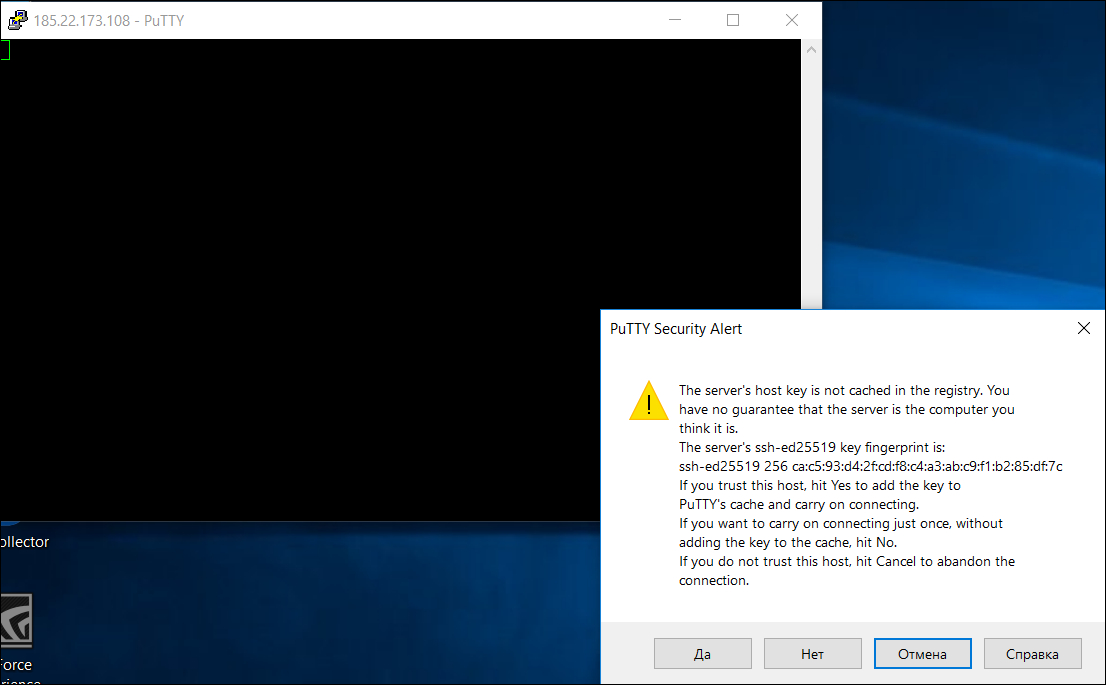This screenshot has height=685, width=1106.
Task: Click the highlighted Отмена button
Action: point(922,653)
